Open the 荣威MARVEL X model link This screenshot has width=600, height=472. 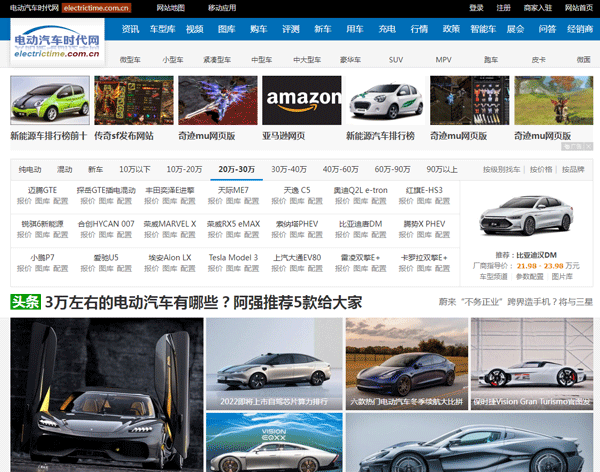tap(170, 224)
